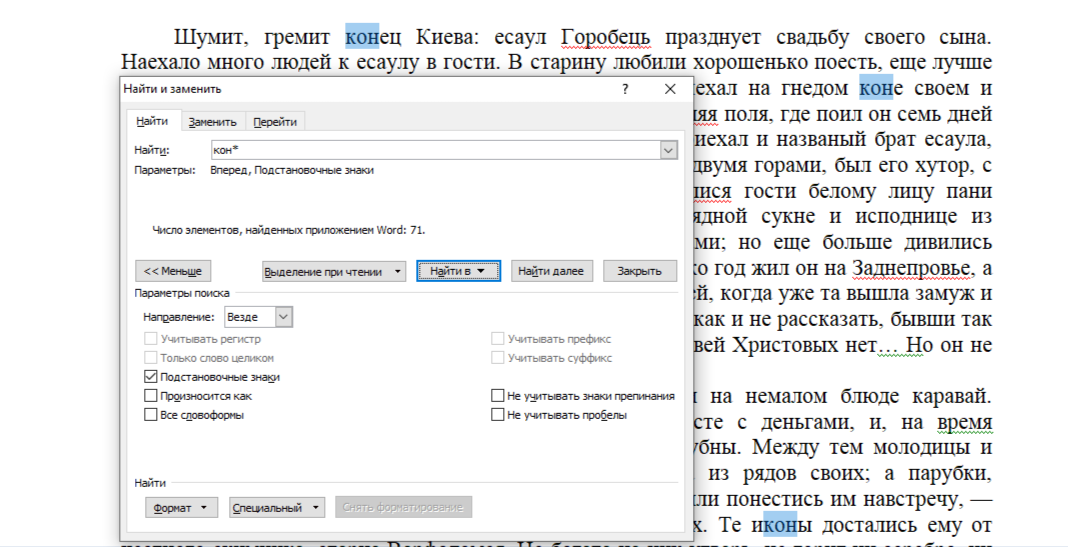Click the underlined word Горобець in document
Viewport: 1068px width, 547px height.
tap(606, 37)
